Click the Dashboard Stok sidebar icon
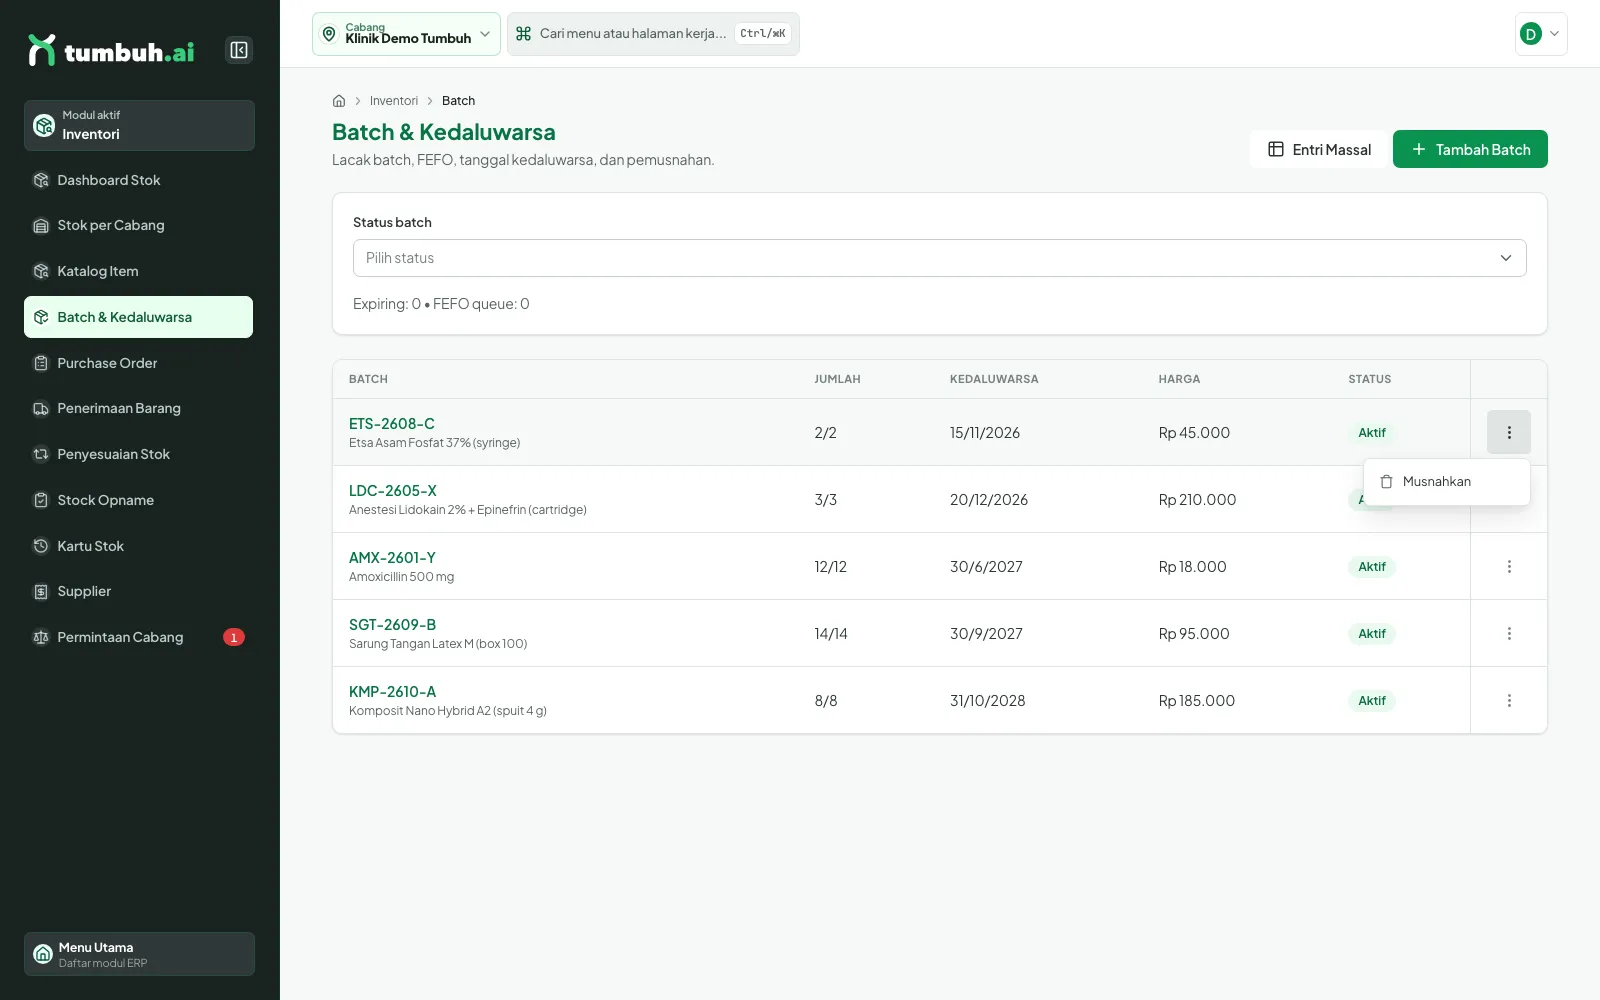Image resolution: width=1600 pixels, height=1000 pixels. click(41, 180)
